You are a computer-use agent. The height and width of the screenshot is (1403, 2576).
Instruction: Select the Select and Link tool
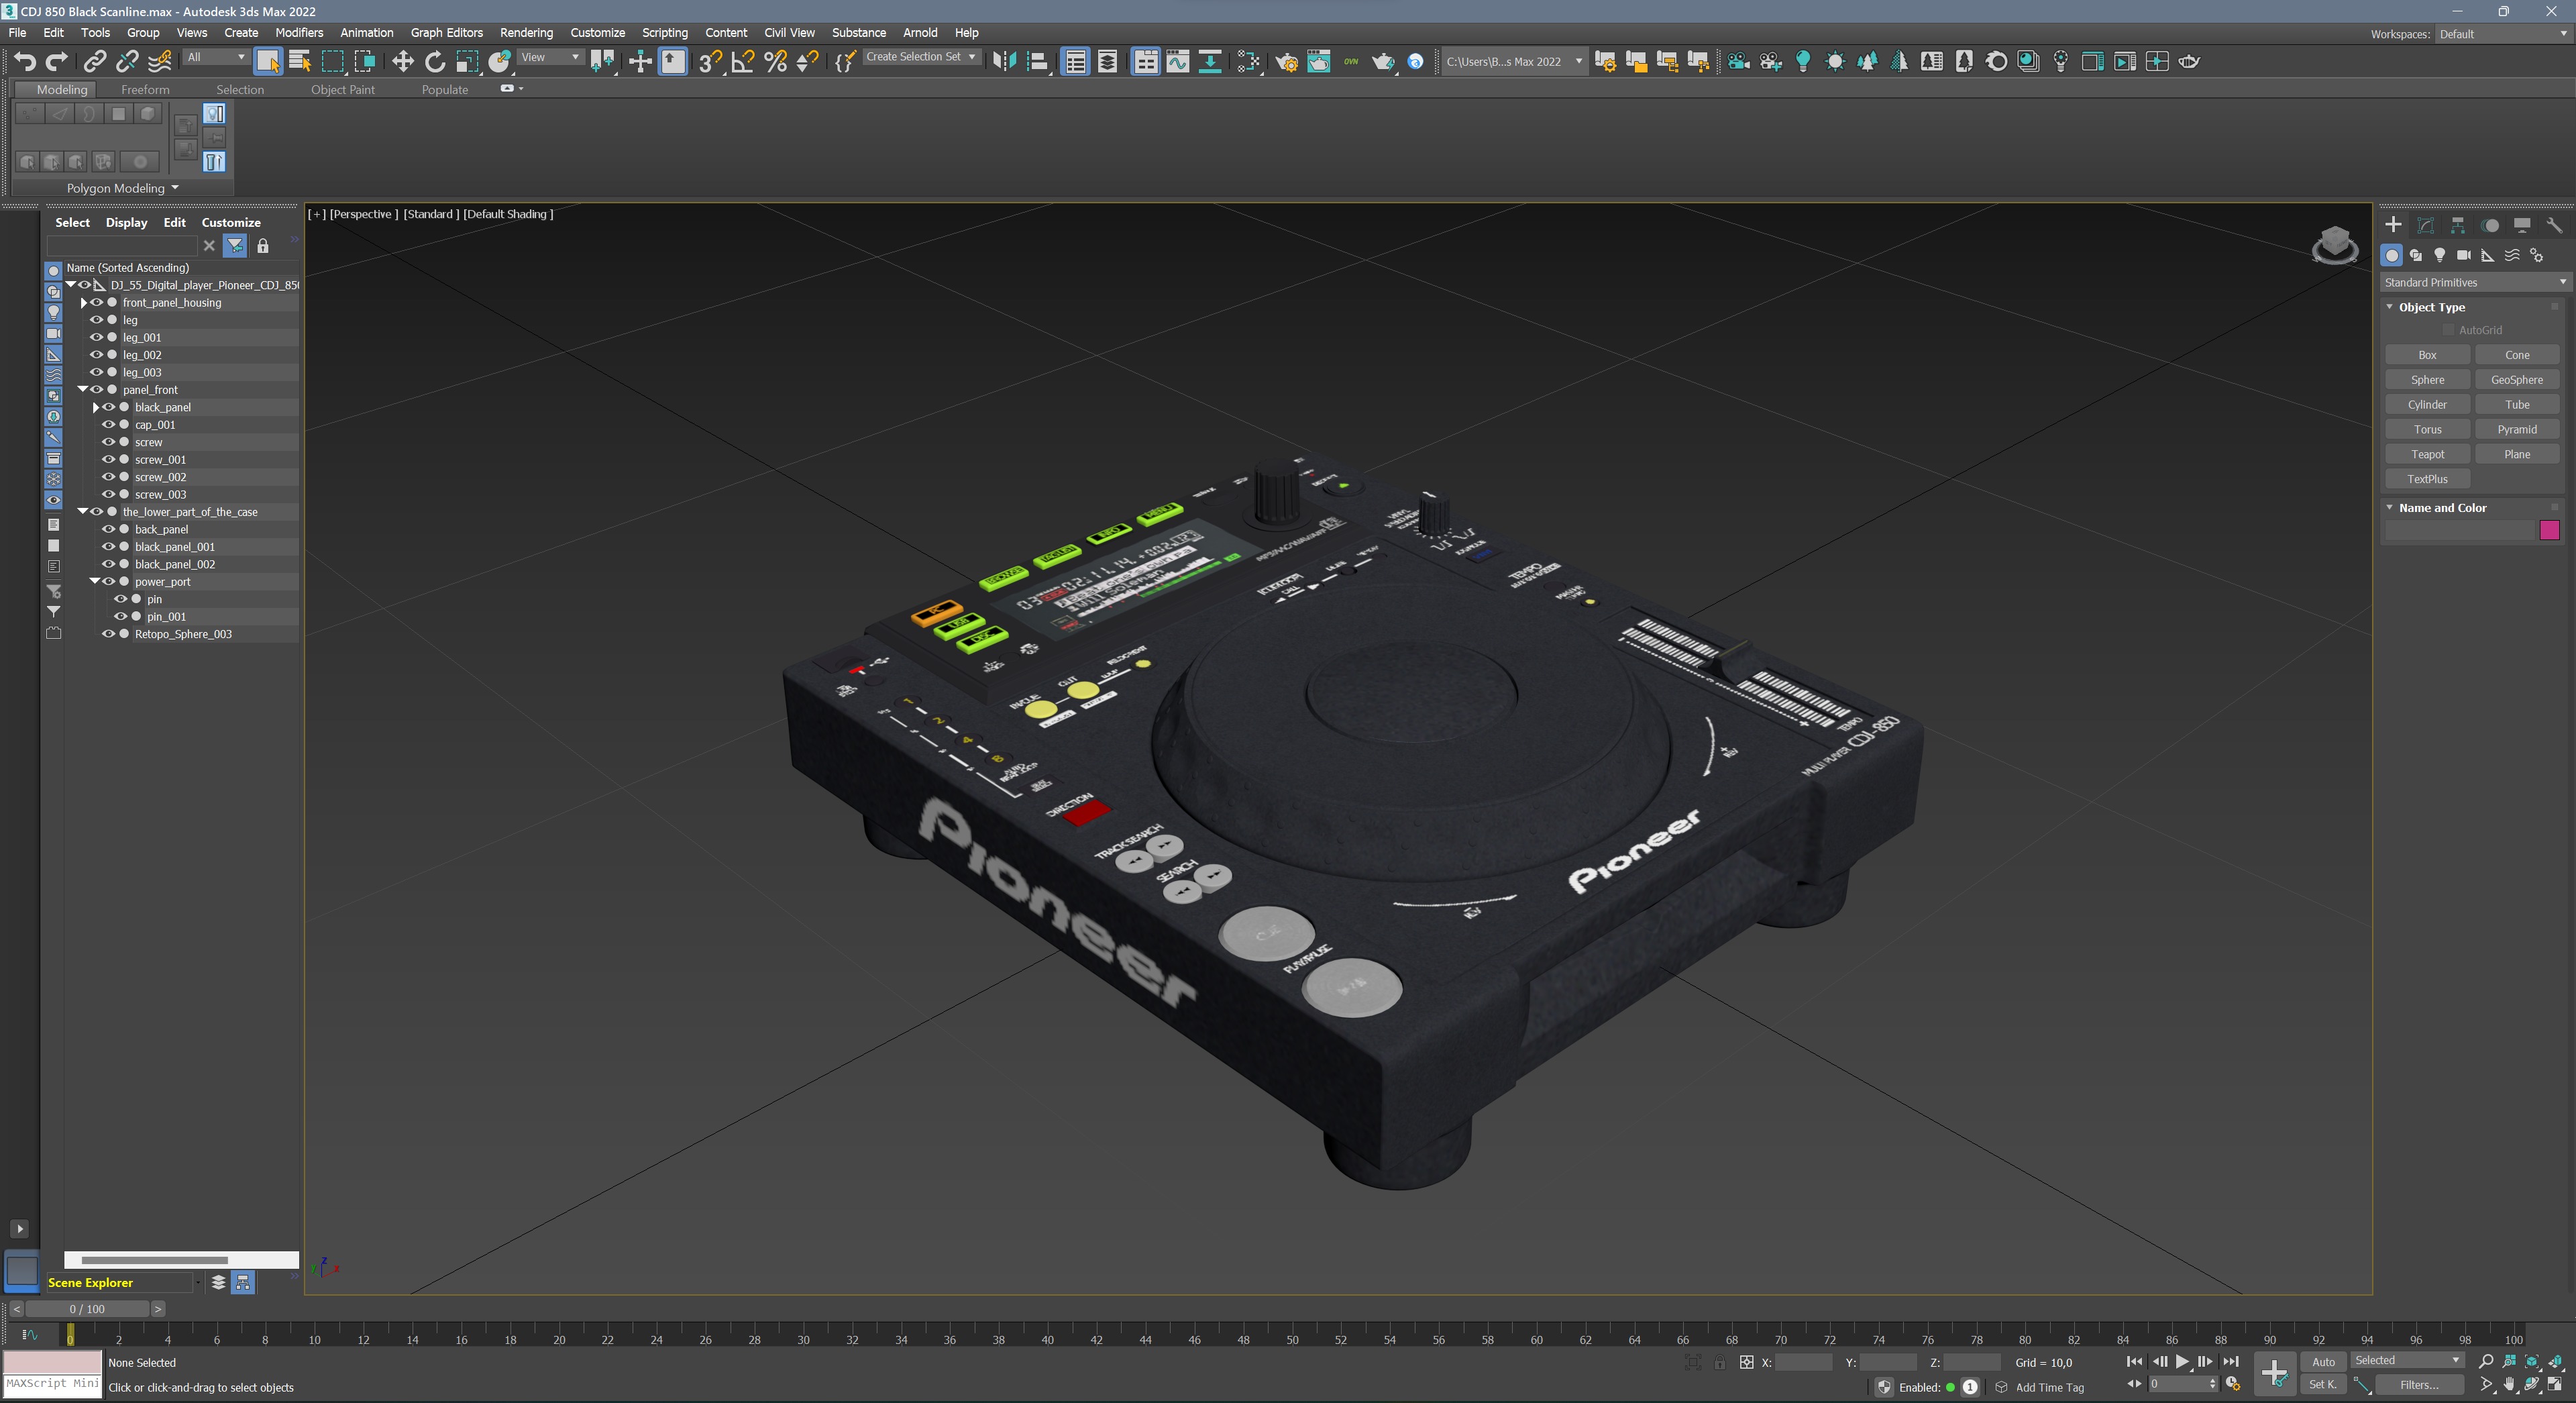(94, 62)
